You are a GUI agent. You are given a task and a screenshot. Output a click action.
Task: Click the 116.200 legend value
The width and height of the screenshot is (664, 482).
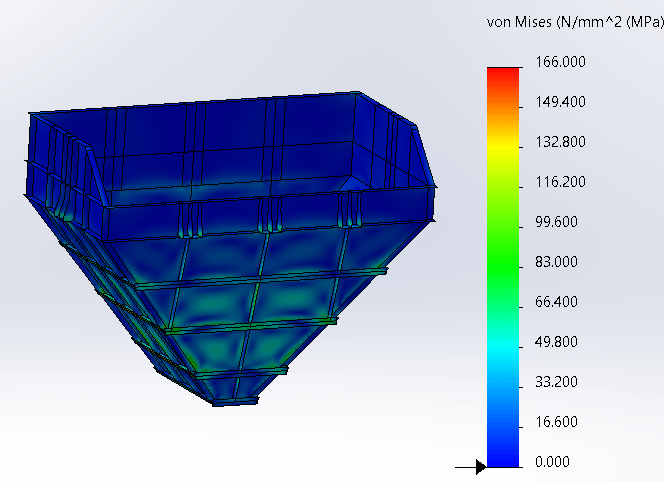(560, 182)
